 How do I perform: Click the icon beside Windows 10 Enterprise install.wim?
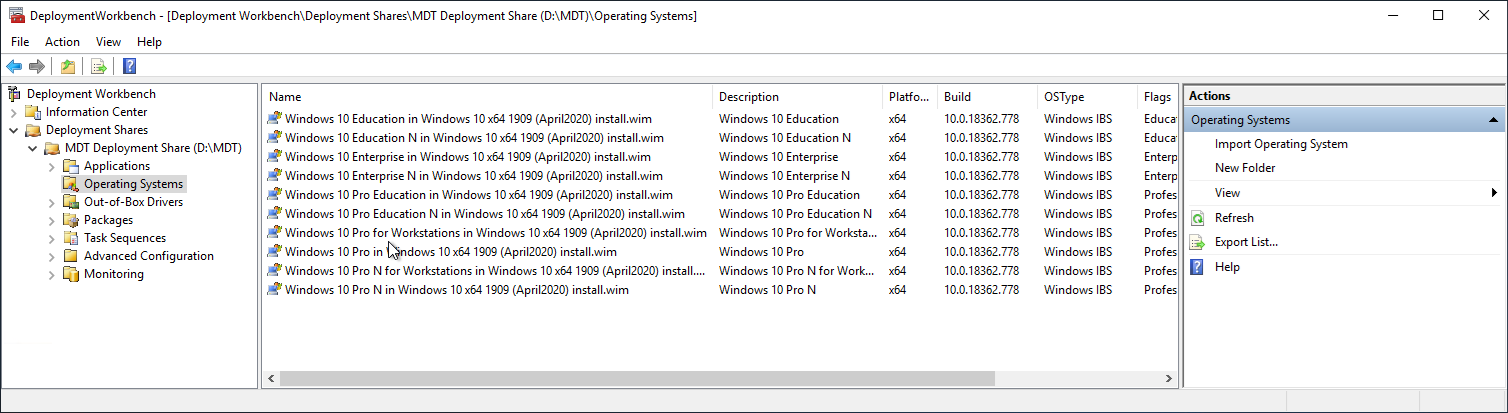274,157
